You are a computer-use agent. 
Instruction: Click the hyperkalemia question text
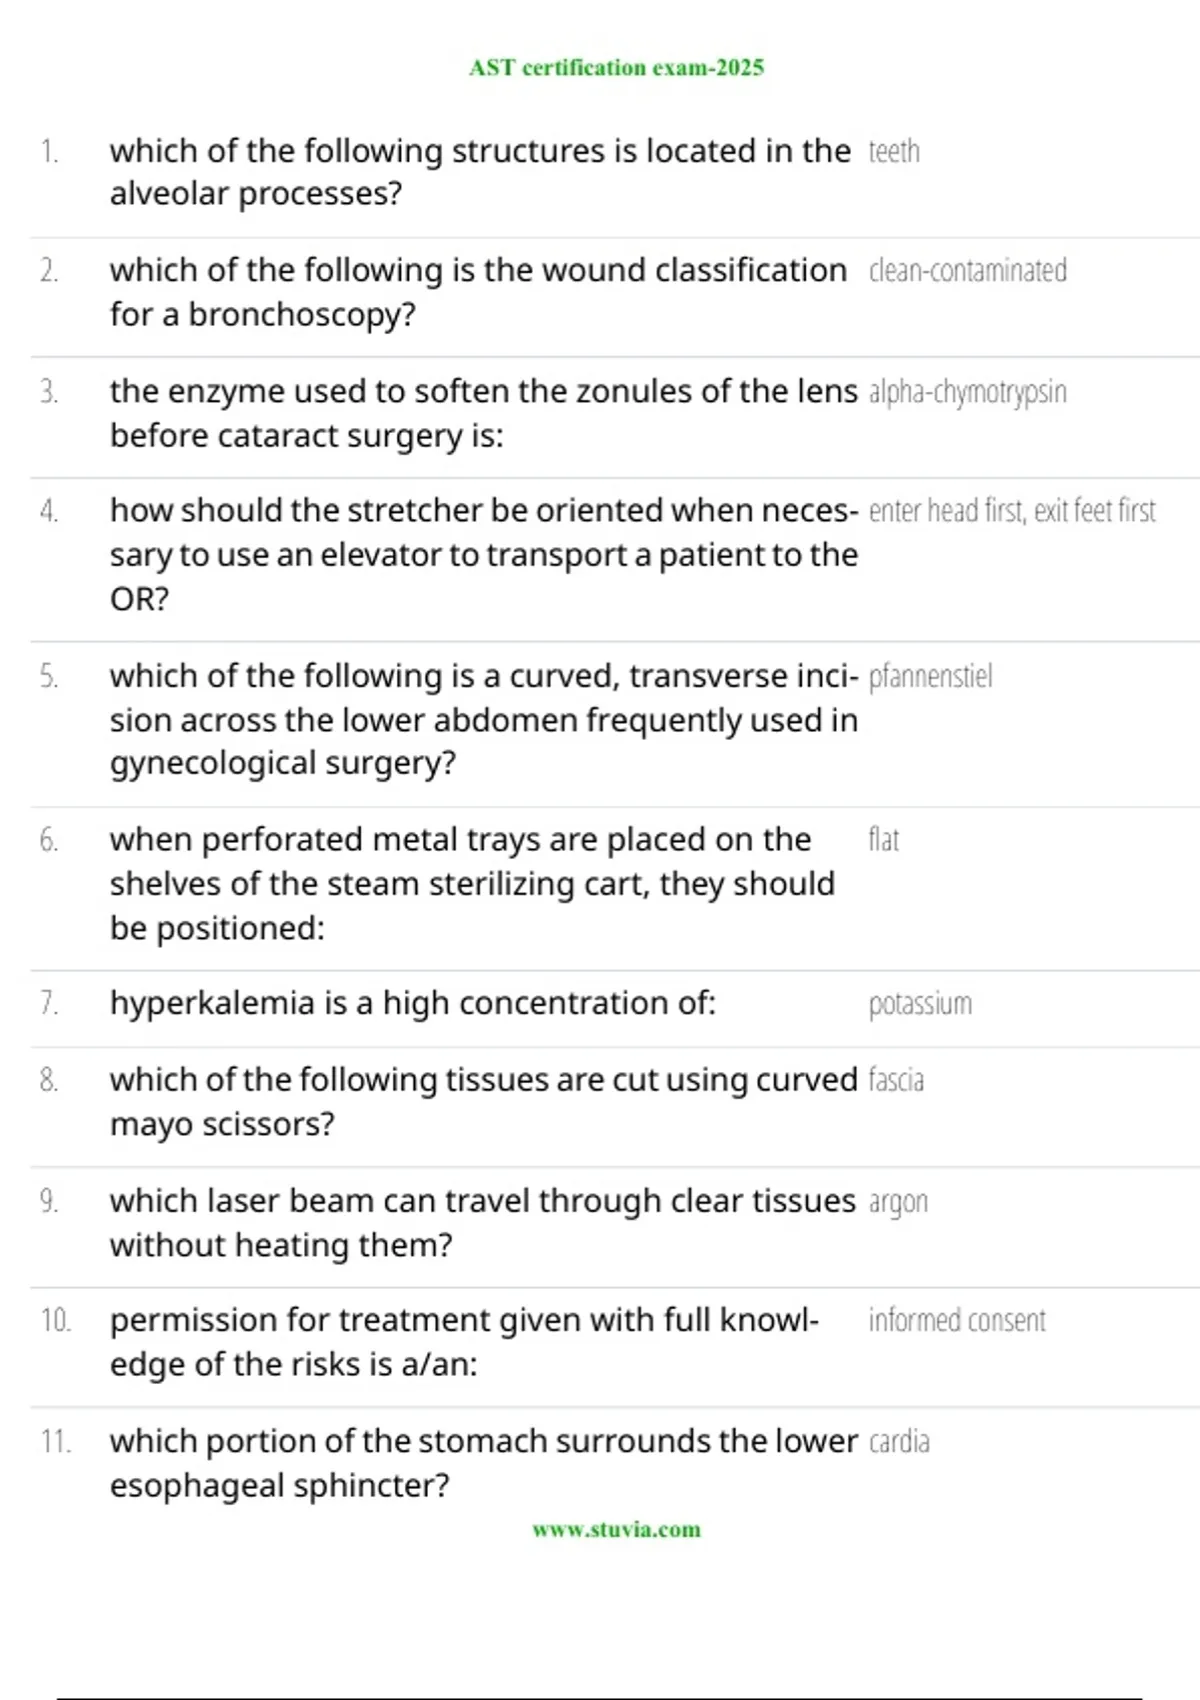coord(412,1003)
